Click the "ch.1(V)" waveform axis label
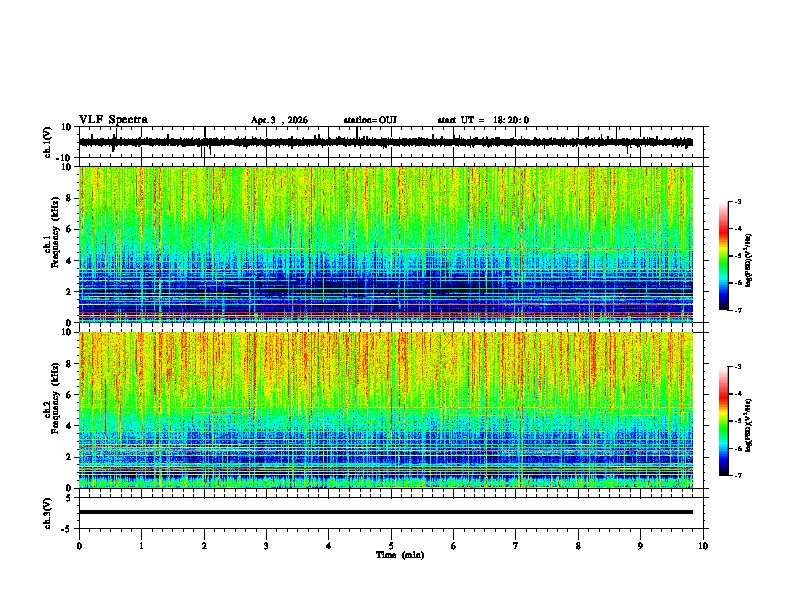 pos(48,142)
